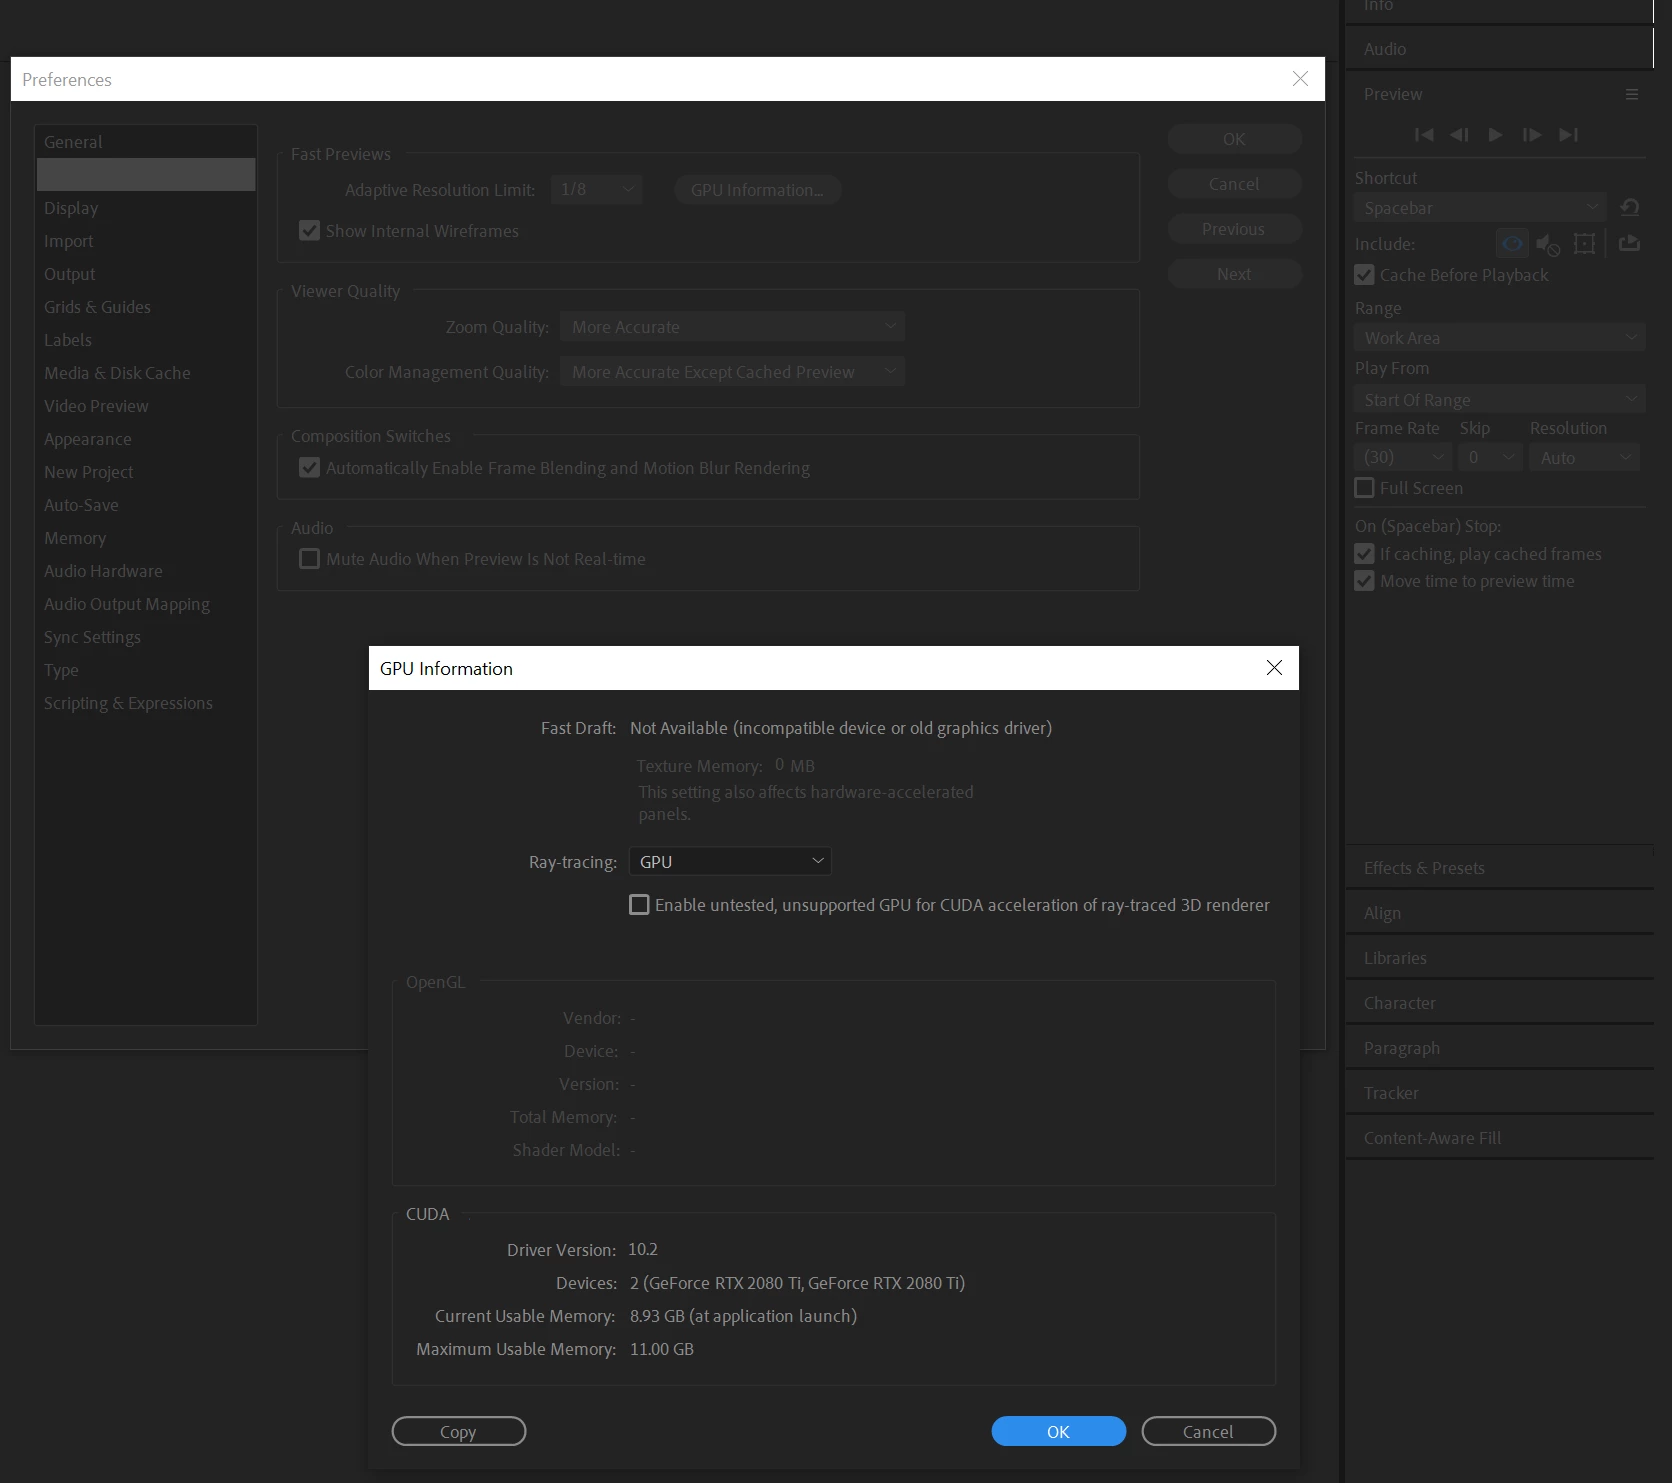Open Appearance preferences category
The height and width of the screenshot is (1483, 1672).
click(146, 439)
